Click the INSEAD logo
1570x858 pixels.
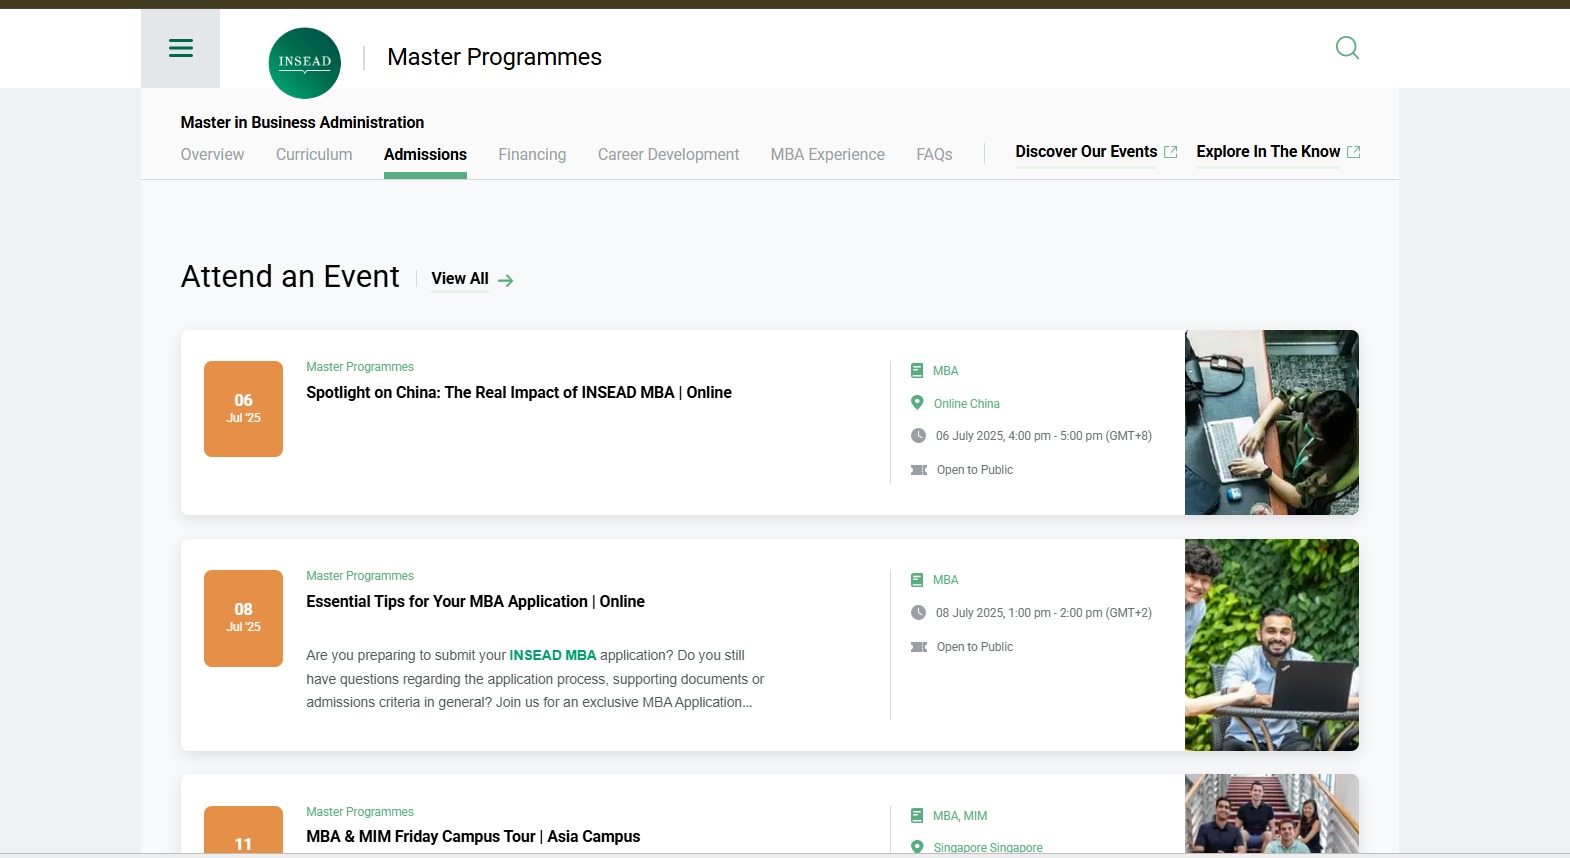point(305,62)
